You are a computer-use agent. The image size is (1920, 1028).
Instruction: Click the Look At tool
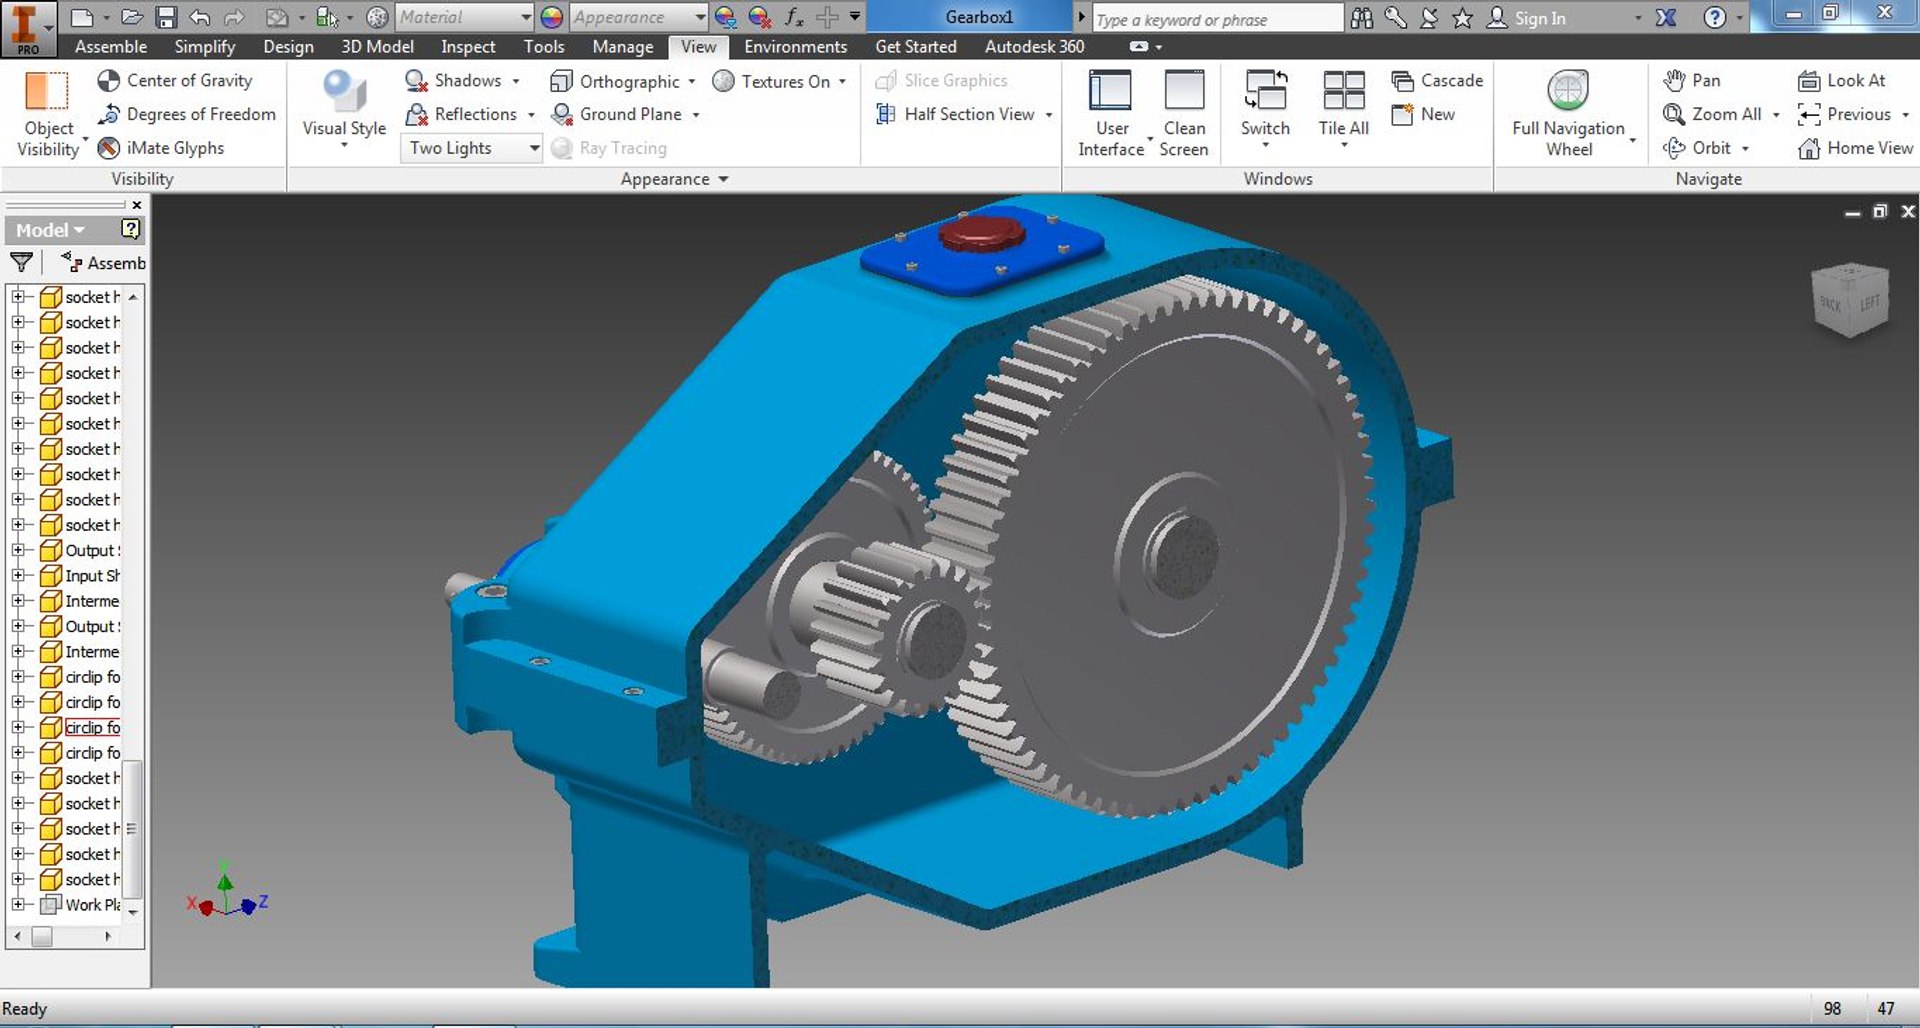click(1841, 81)
